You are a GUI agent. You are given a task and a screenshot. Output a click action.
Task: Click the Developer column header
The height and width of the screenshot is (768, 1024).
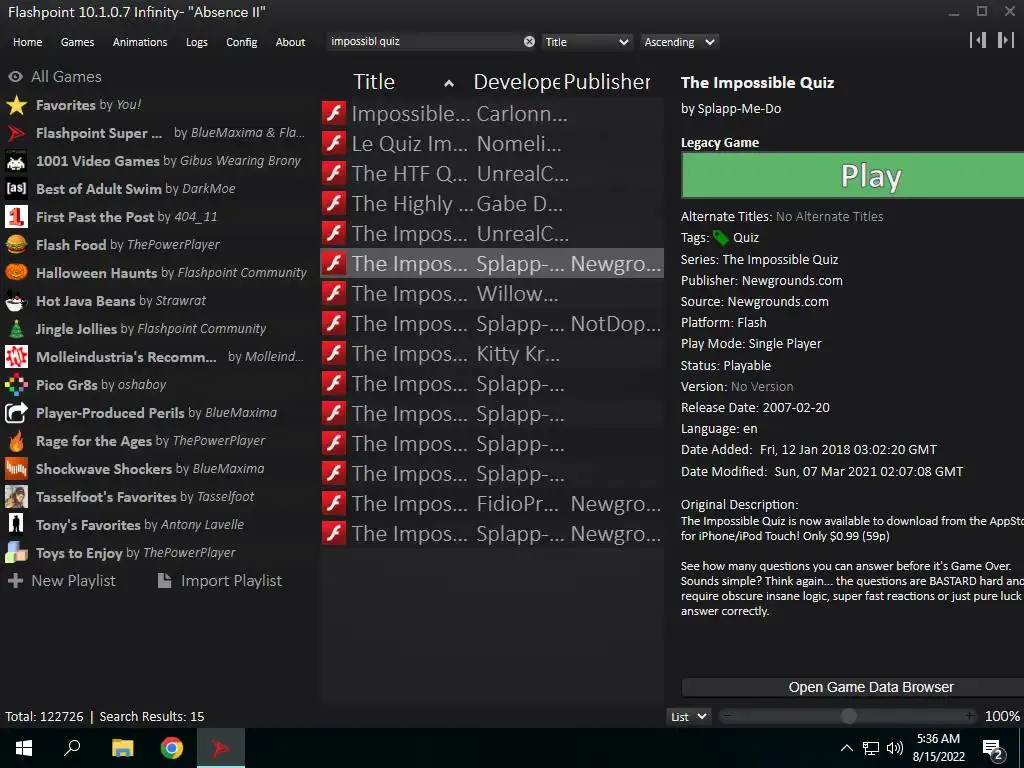click(516, 82)
